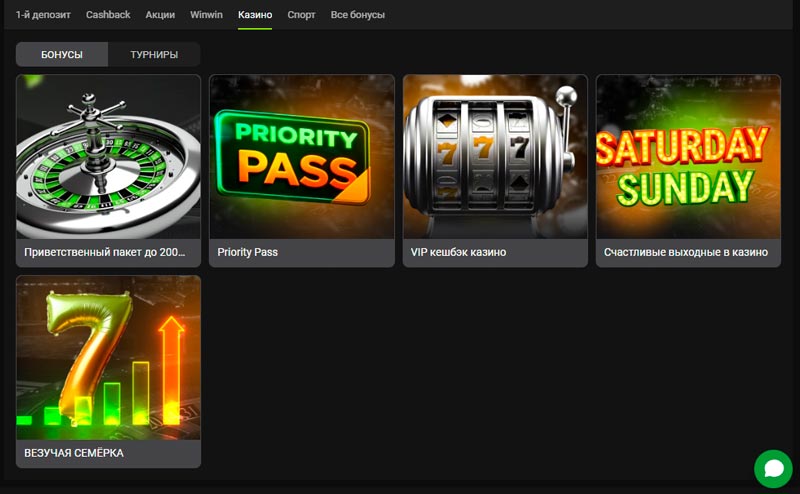Open the Priority Pass title text
800x494 pixels.
click(x=247, y=252)
